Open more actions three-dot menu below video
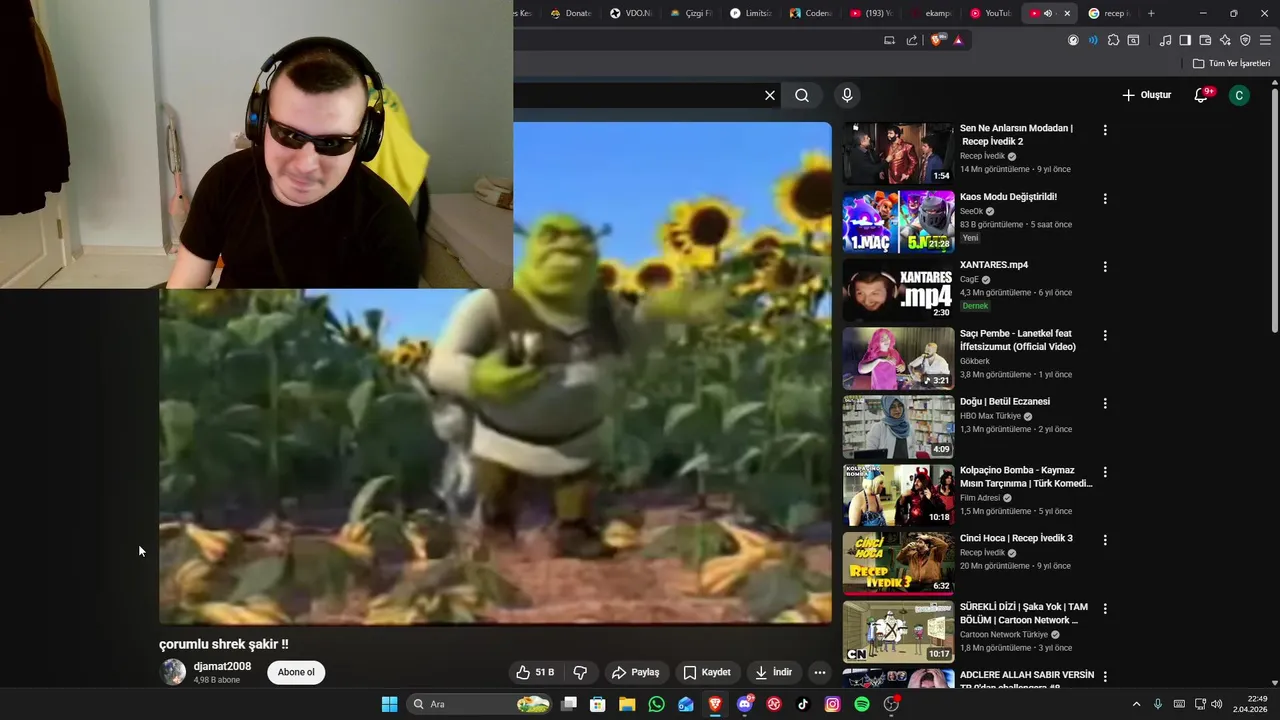 [820, 672]
